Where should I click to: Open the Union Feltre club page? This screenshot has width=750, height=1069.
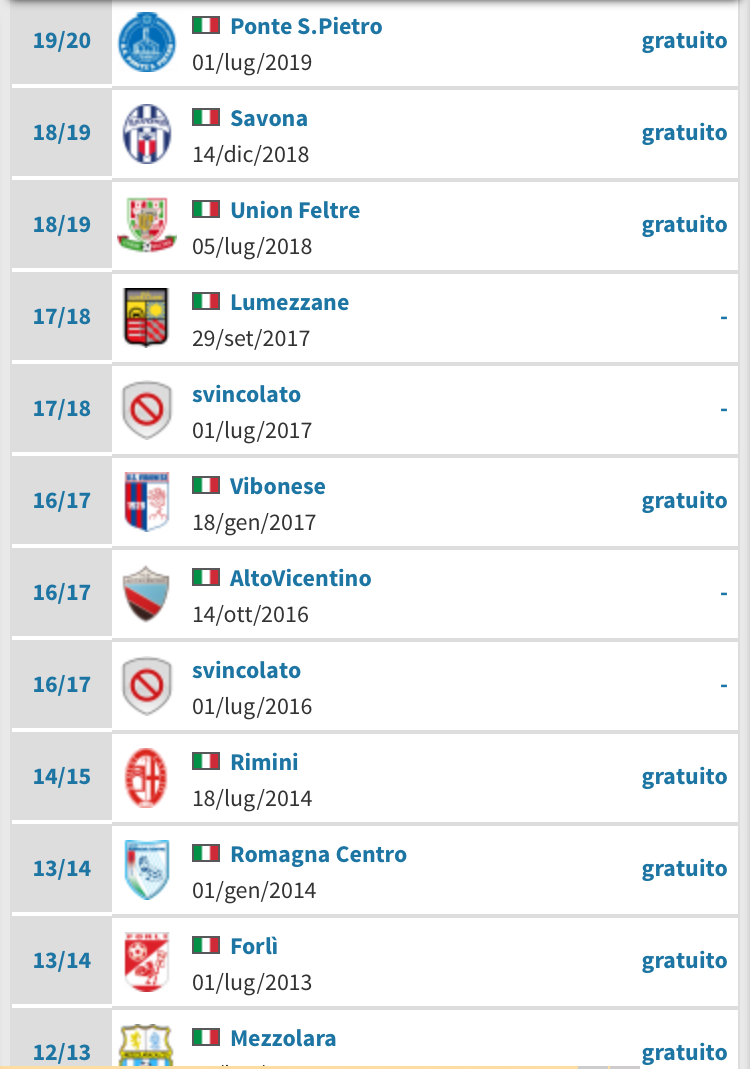[x=295, y=210]
